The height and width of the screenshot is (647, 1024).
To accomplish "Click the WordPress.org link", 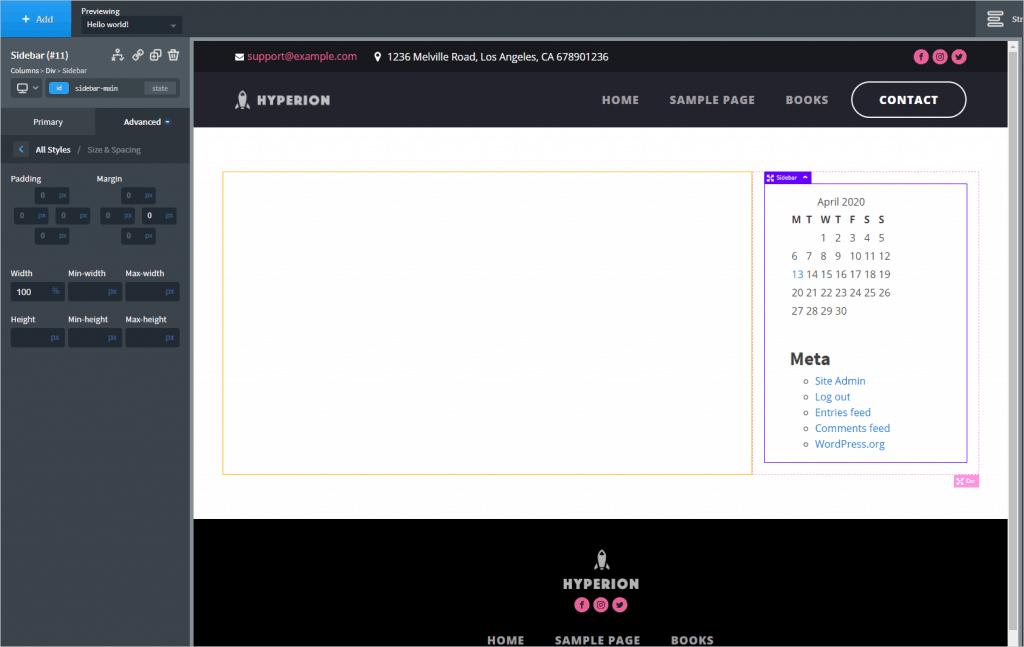I will pos(850,444).
